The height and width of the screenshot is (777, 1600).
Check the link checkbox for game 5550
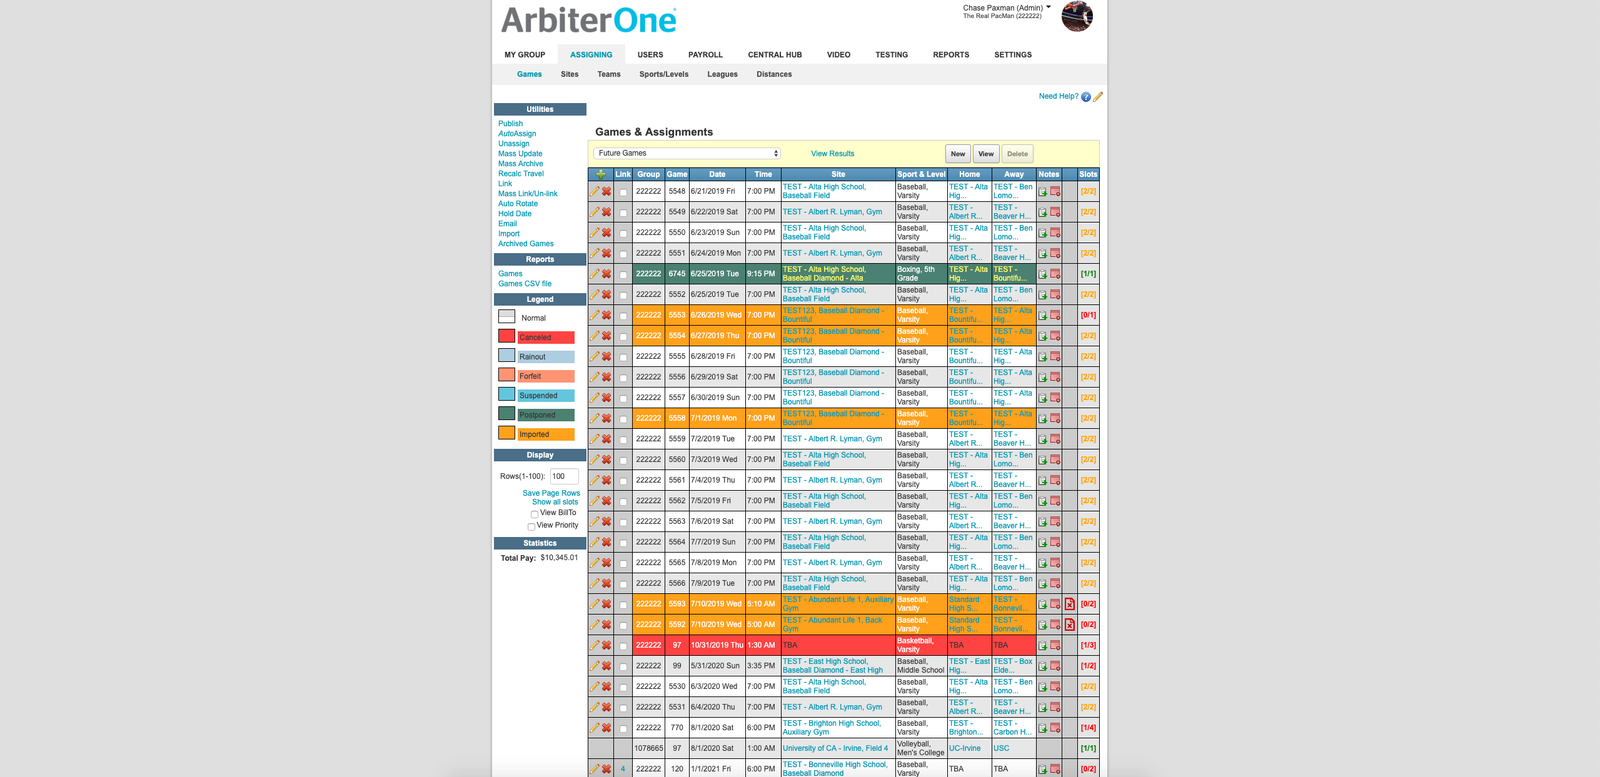point(623,233)
